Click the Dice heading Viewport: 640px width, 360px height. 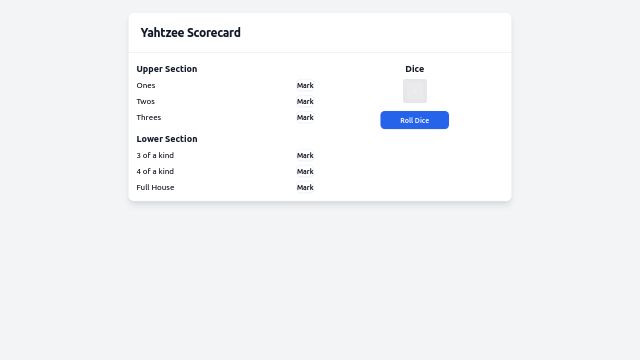[x=414, y=69]
